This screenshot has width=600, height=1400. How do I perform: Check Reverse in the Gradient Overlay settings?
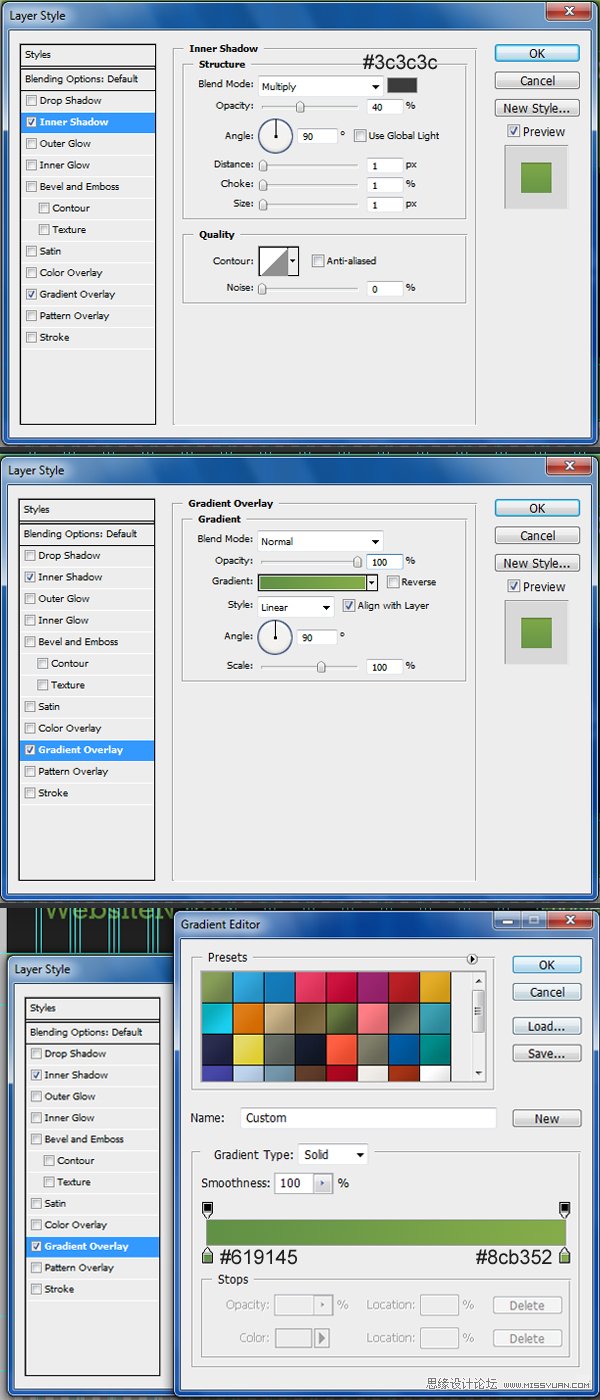[x=393, y=582]
